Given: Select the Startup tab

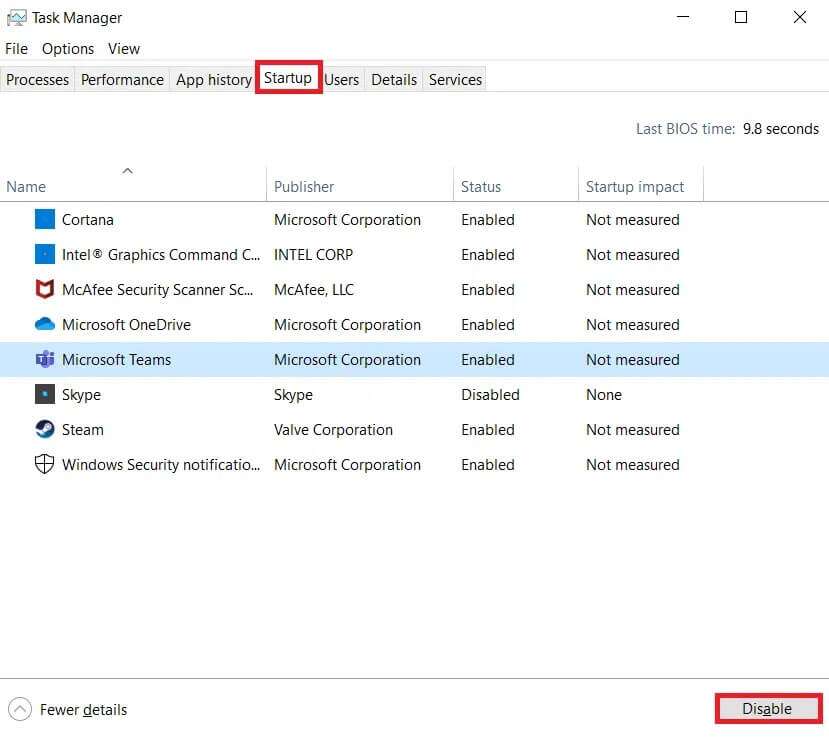Looking at the screenshot, I should pyautogui.click(x=288, y=78).
